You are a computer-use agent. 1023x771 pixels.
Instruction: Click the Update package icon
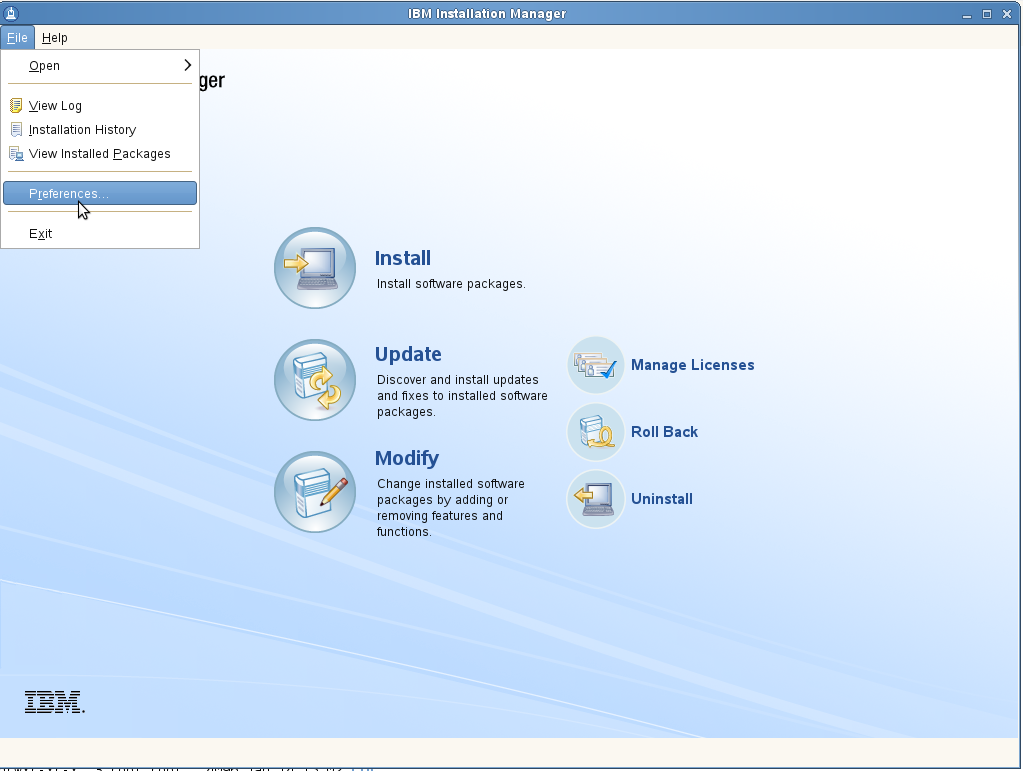coord(315,380)
